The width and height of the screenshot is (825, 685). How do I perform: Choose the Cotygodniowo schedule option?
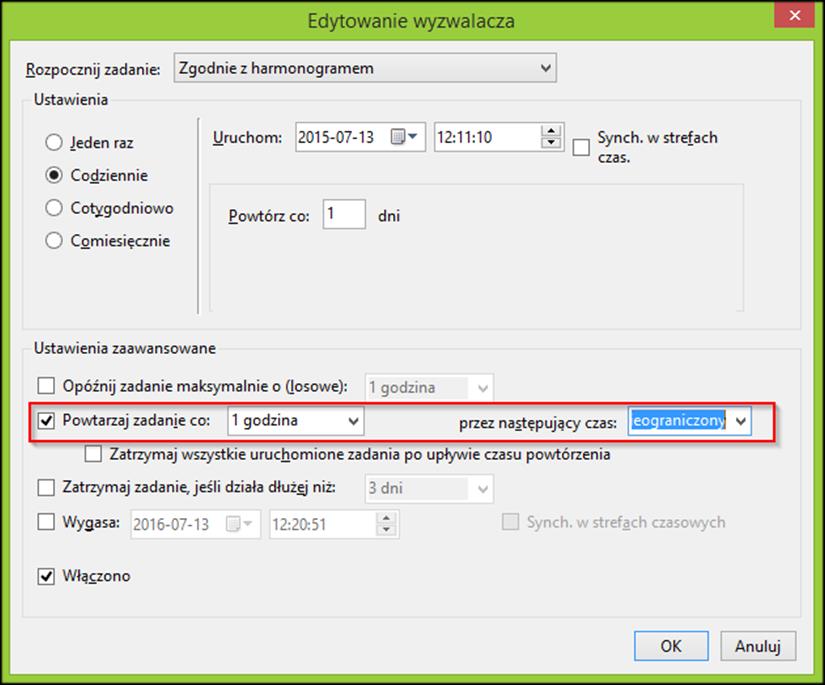(x=54, y=208)
